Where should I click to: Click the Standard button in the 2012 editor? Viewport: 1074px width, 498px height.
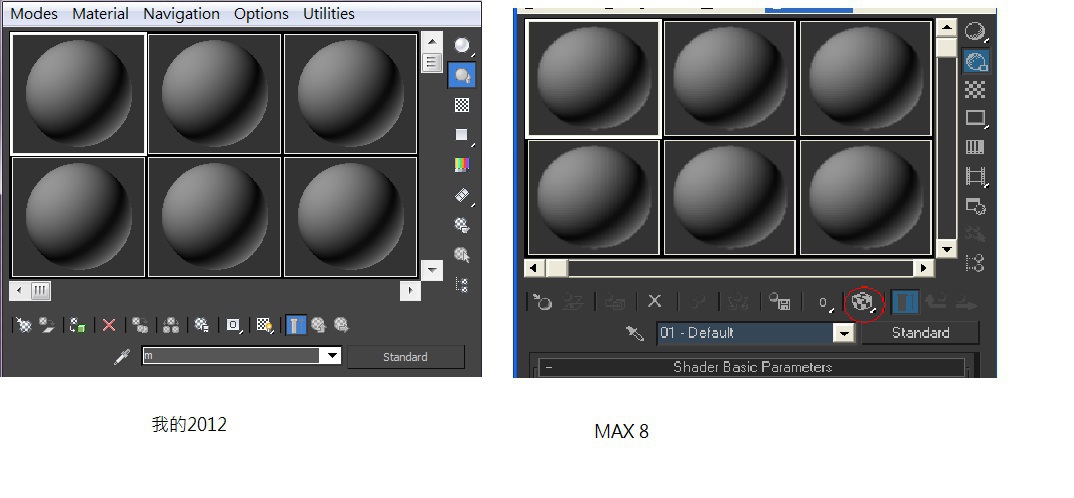(405, 357)
